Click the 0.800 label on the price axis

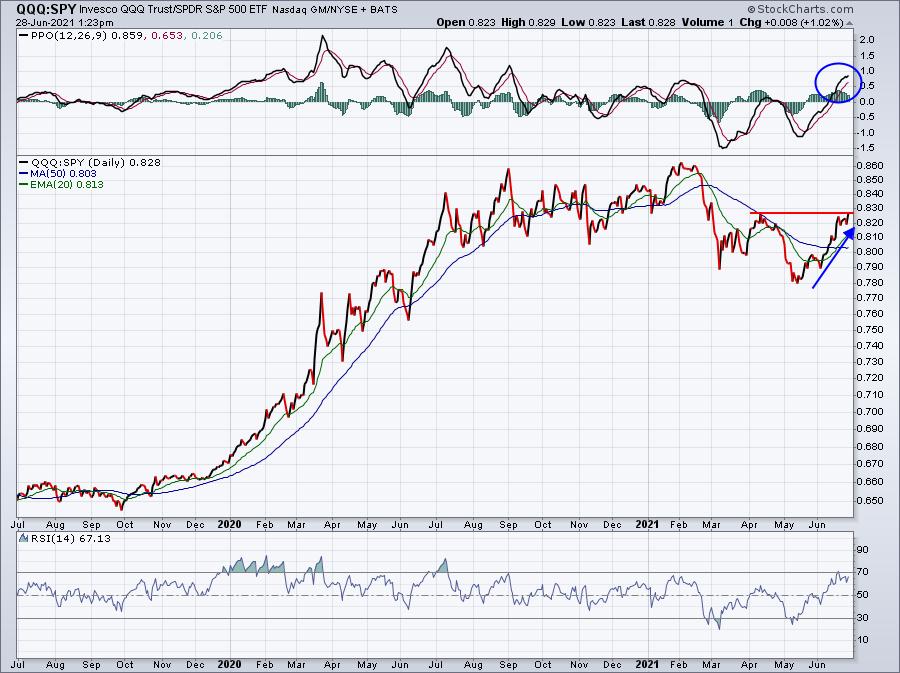coord(870,252)
